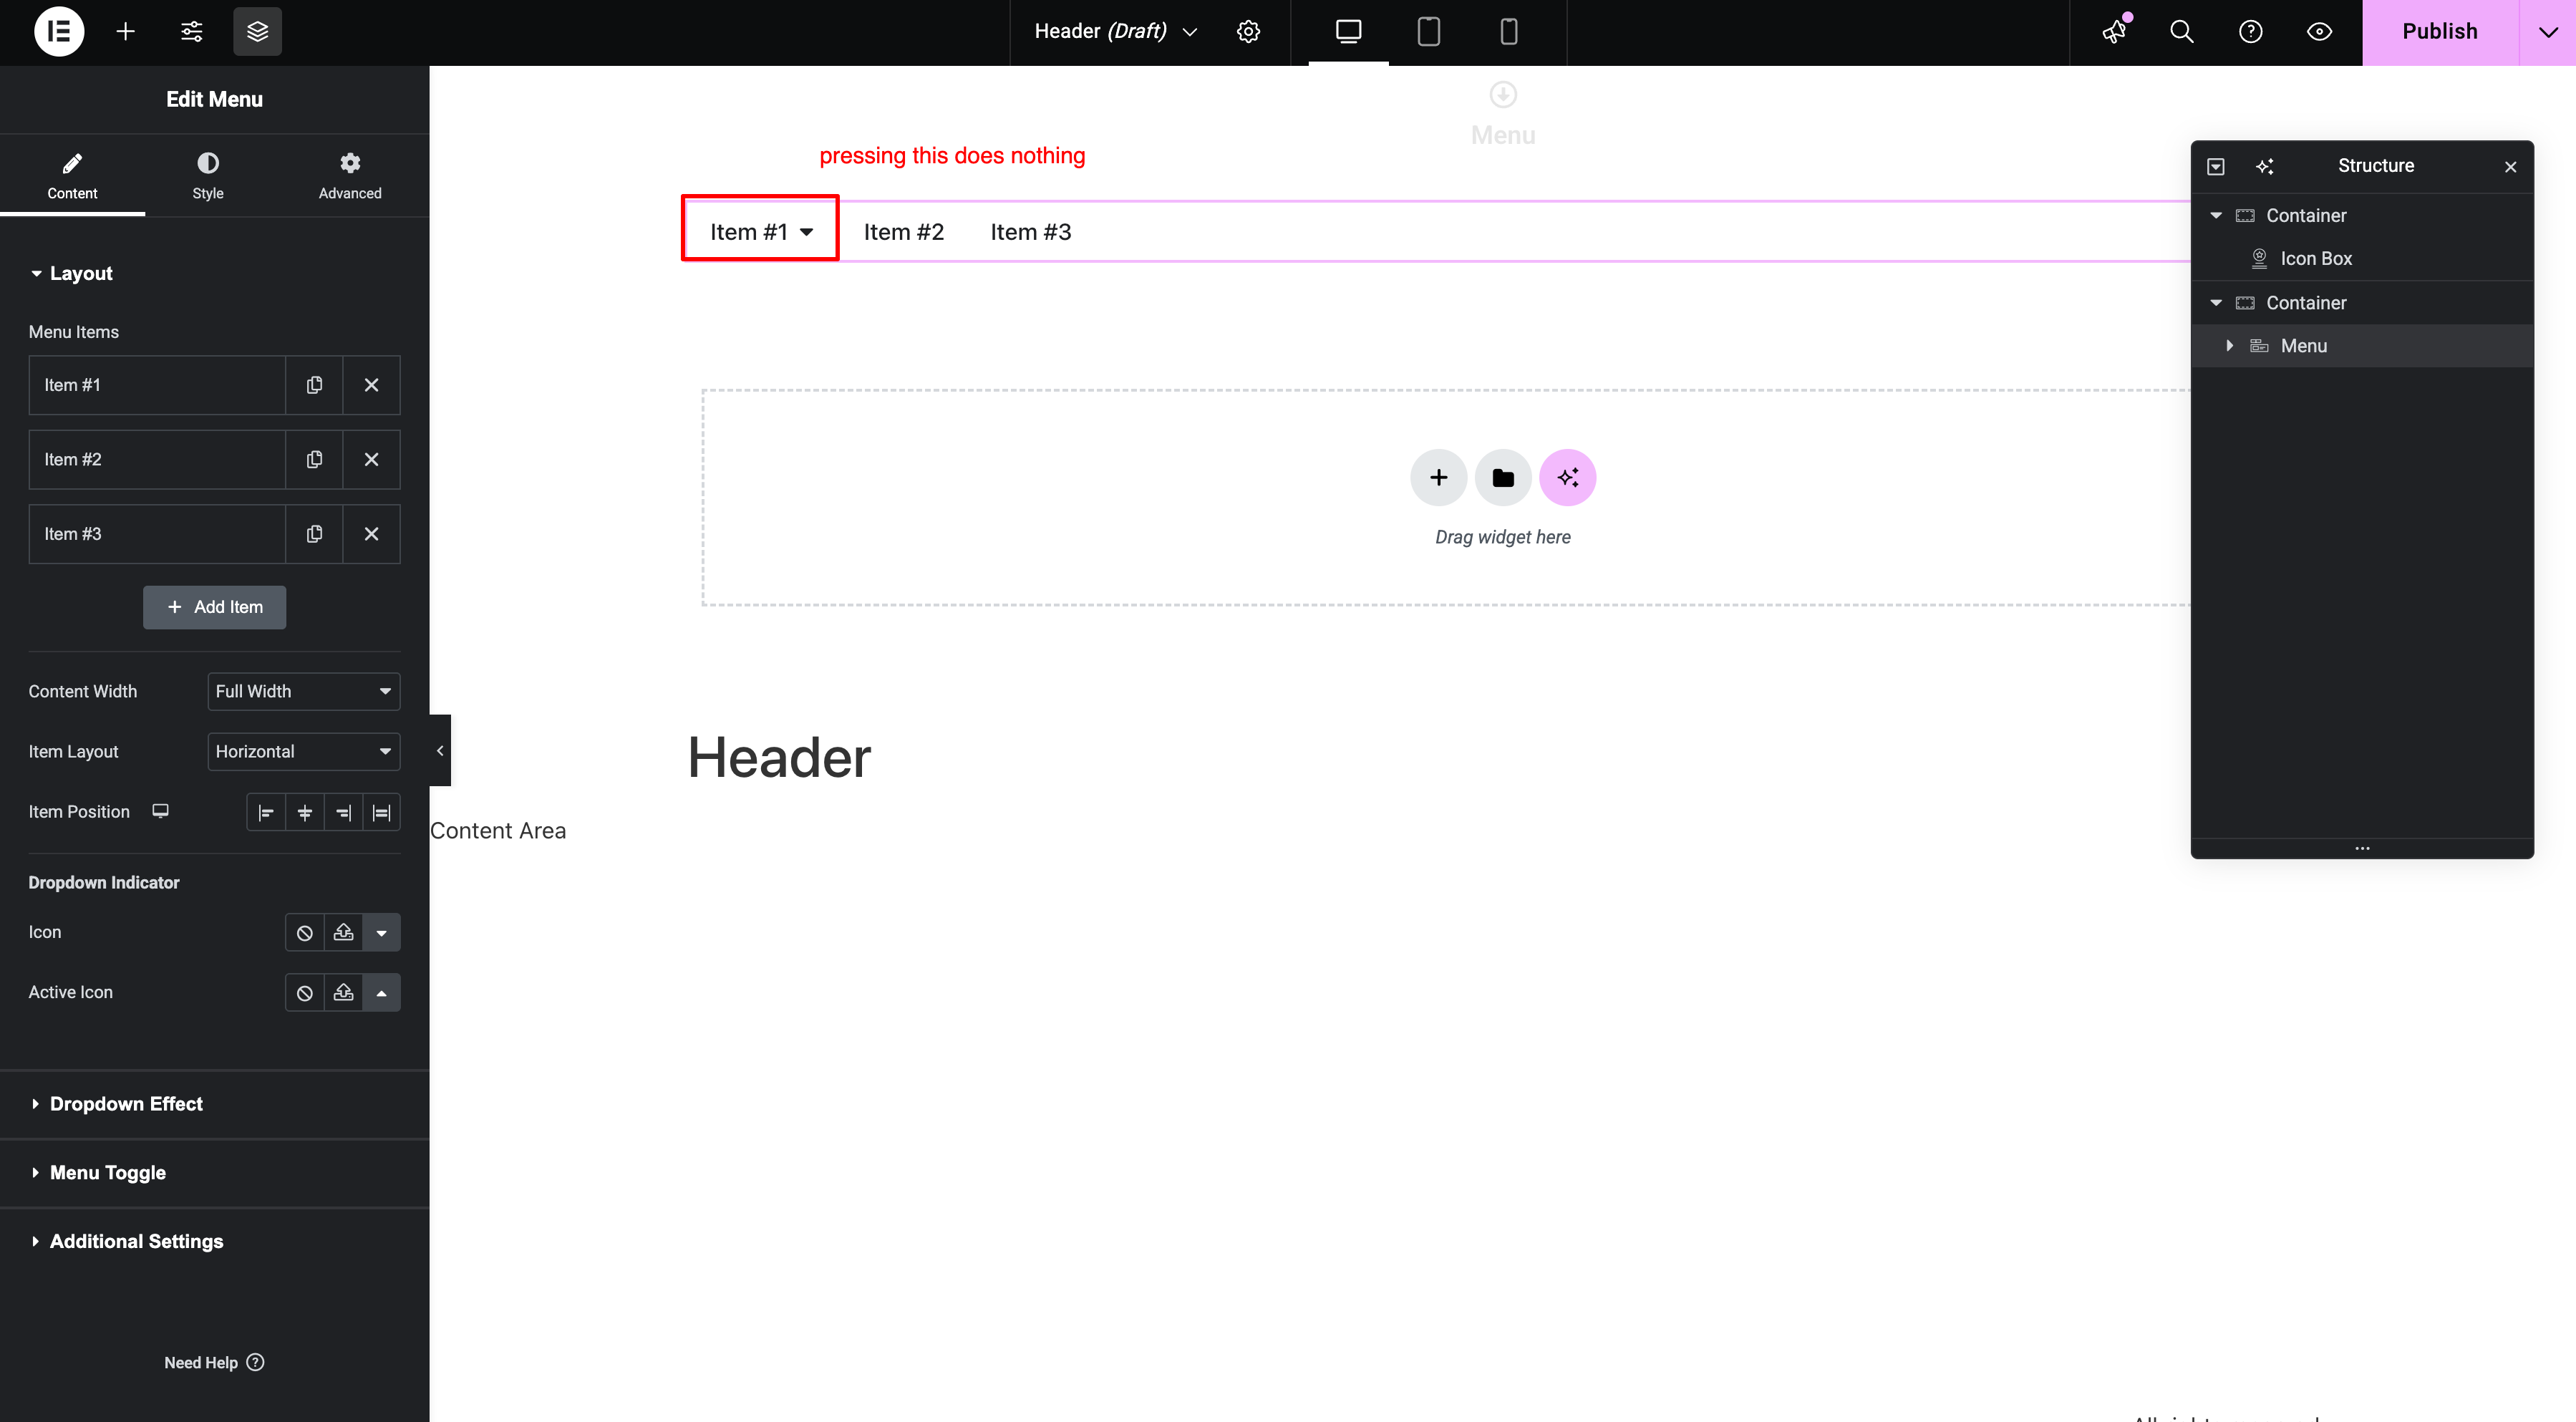2576x1422 pixels.
Task: Add new container with plus button
Action: pos(1438,477)
